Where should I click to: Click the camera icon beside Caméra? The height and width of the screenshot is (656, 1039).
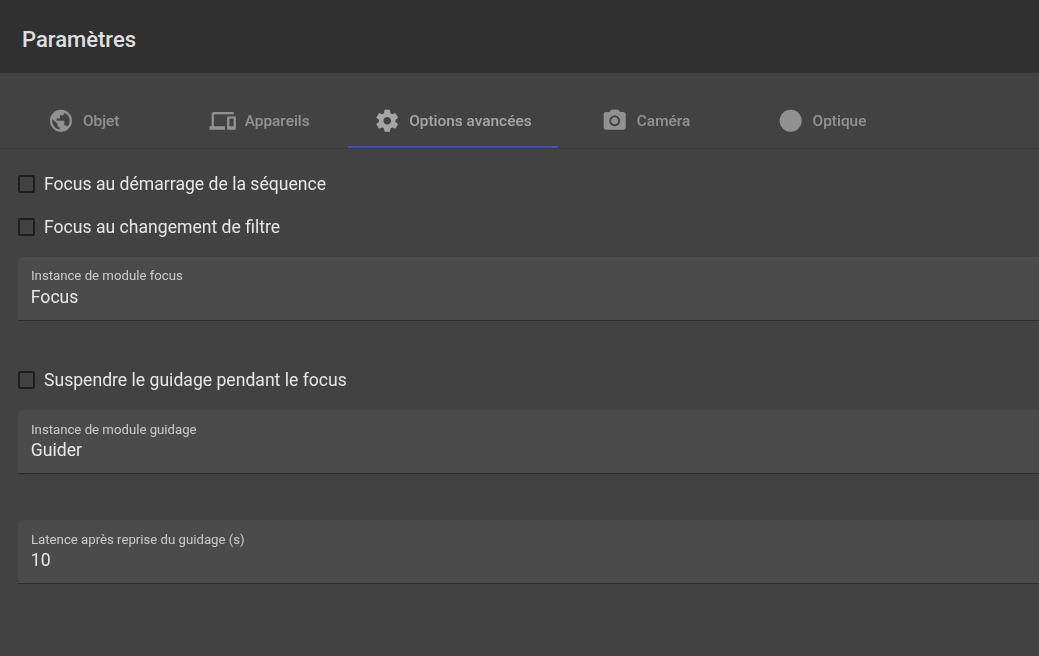[615, 121]
